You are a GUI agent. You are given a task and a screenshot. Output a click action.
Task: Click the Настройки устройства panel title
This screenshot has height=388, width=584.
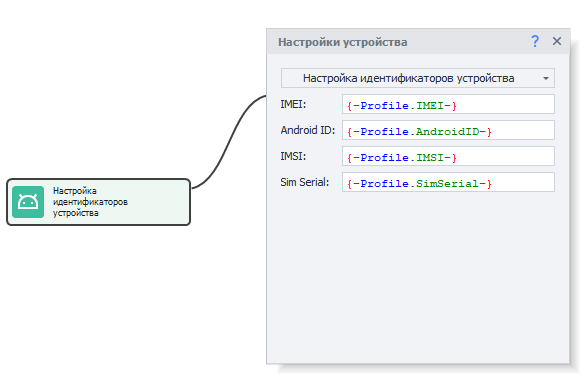(343, 42)
